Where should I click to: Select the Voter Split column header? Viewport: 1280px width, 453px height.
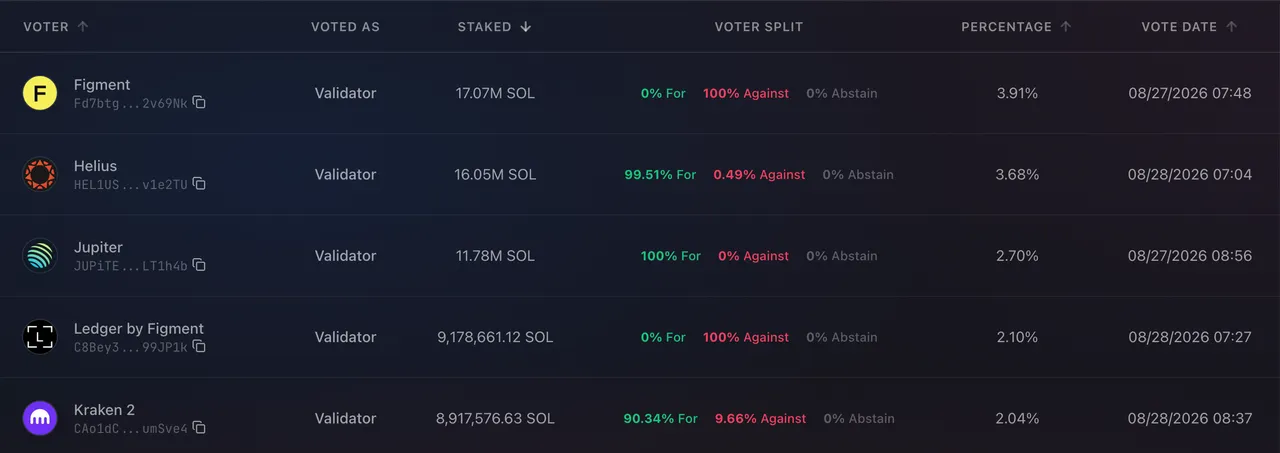(x=759, y=27)
